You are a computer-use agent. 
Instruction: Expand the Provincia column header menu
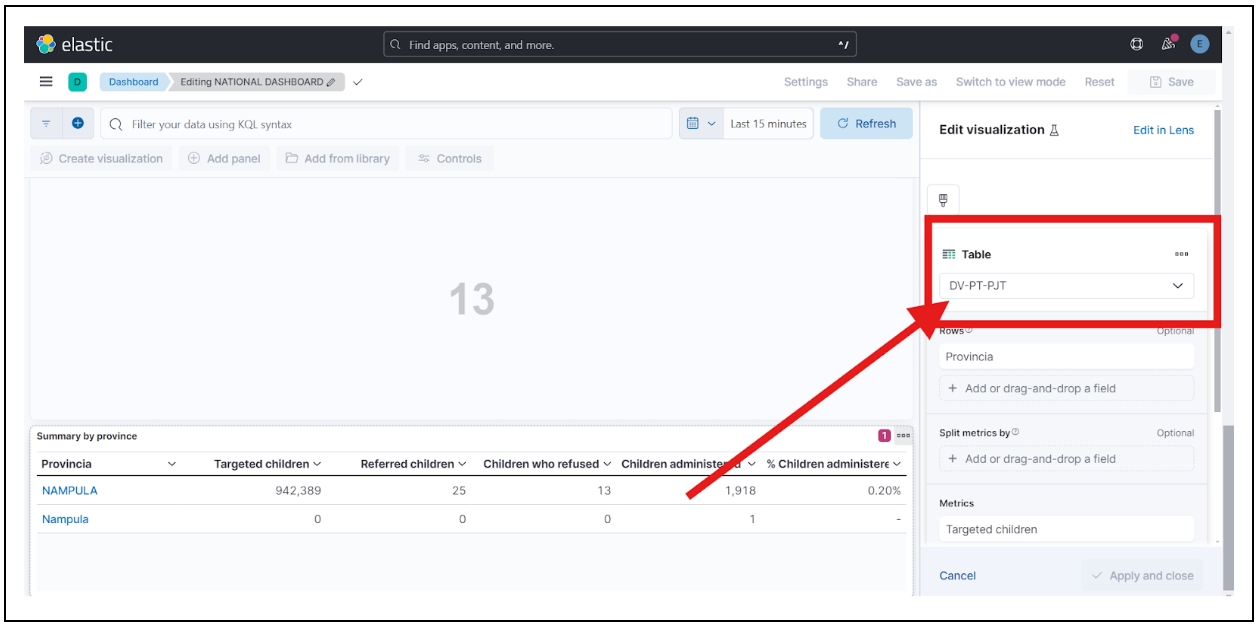point(172,464)
